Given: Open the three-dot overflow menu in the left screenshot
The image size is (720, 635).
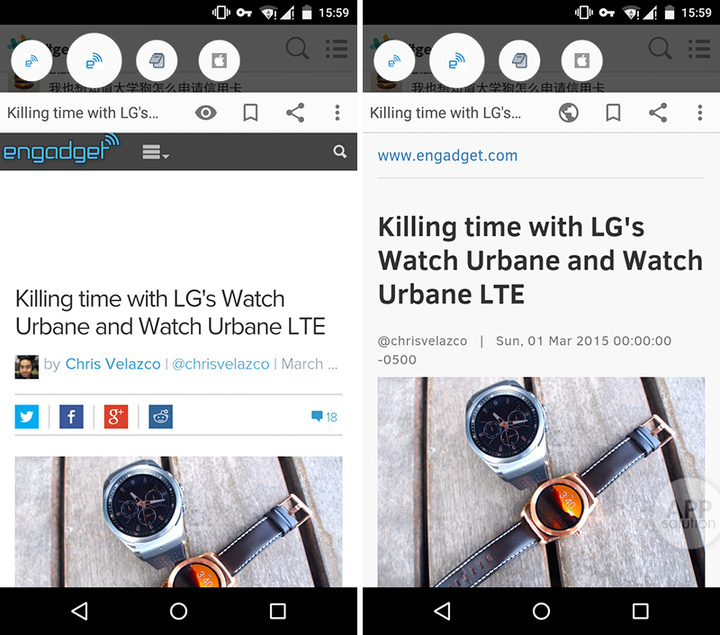Looking at the screenshot, I should coord(337,113).
